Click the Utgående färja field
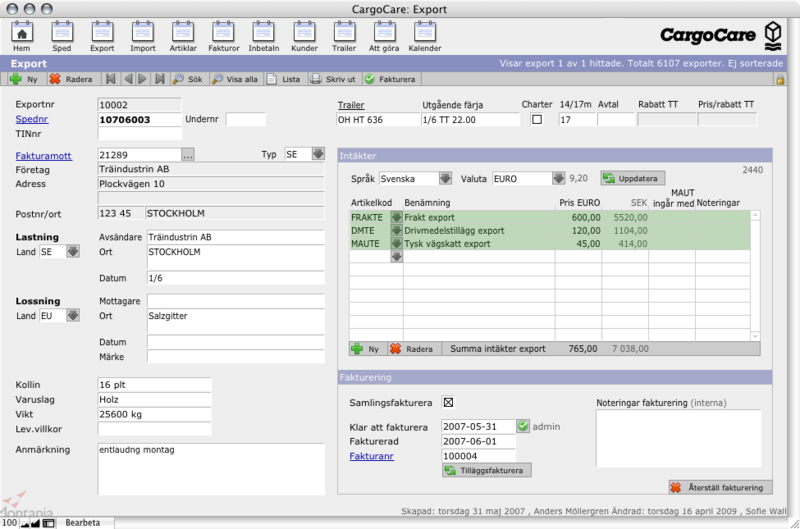Image resolution: width=800 pixels, height=529 pixels. pos(470,119)
